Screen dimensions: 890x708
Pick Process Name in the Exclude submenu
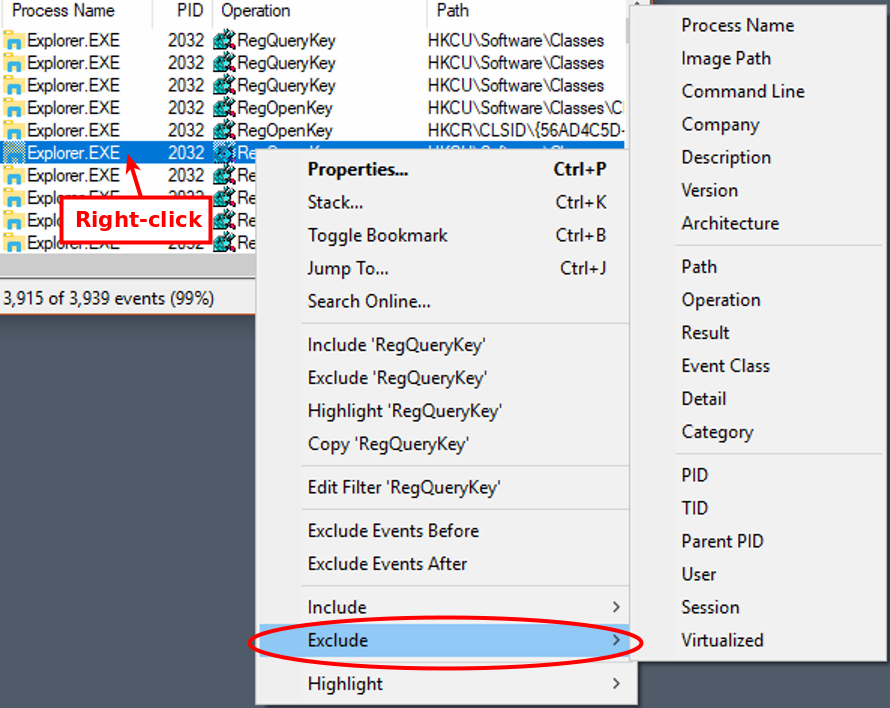[x=737, y=26]
